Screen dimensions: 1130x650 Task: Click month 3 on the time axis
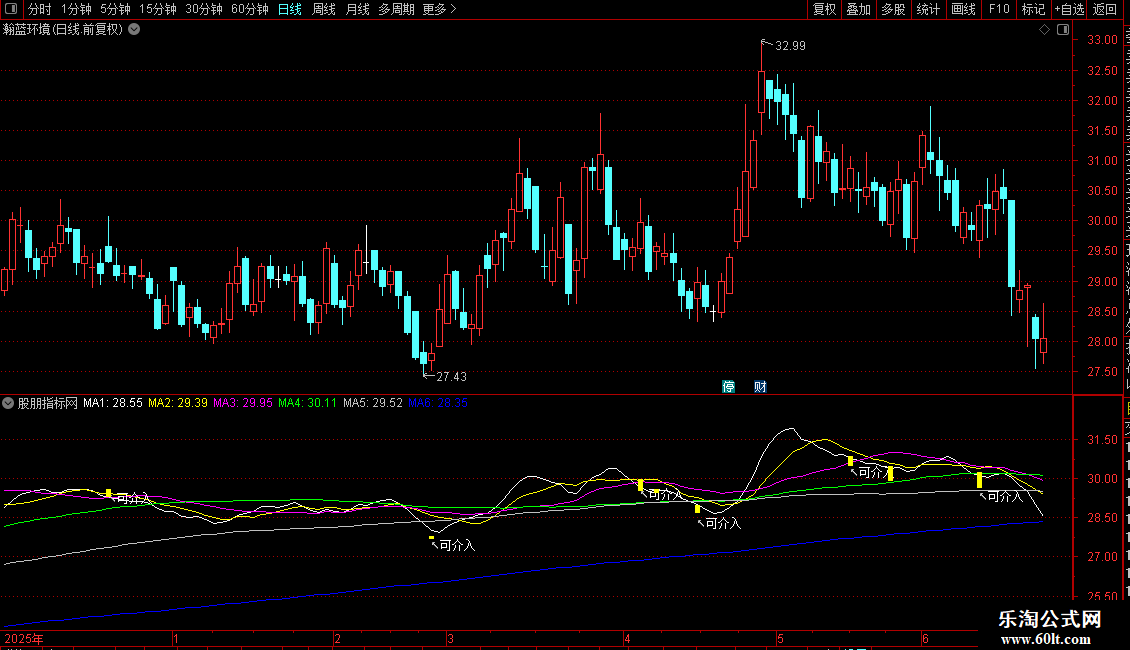450,638
